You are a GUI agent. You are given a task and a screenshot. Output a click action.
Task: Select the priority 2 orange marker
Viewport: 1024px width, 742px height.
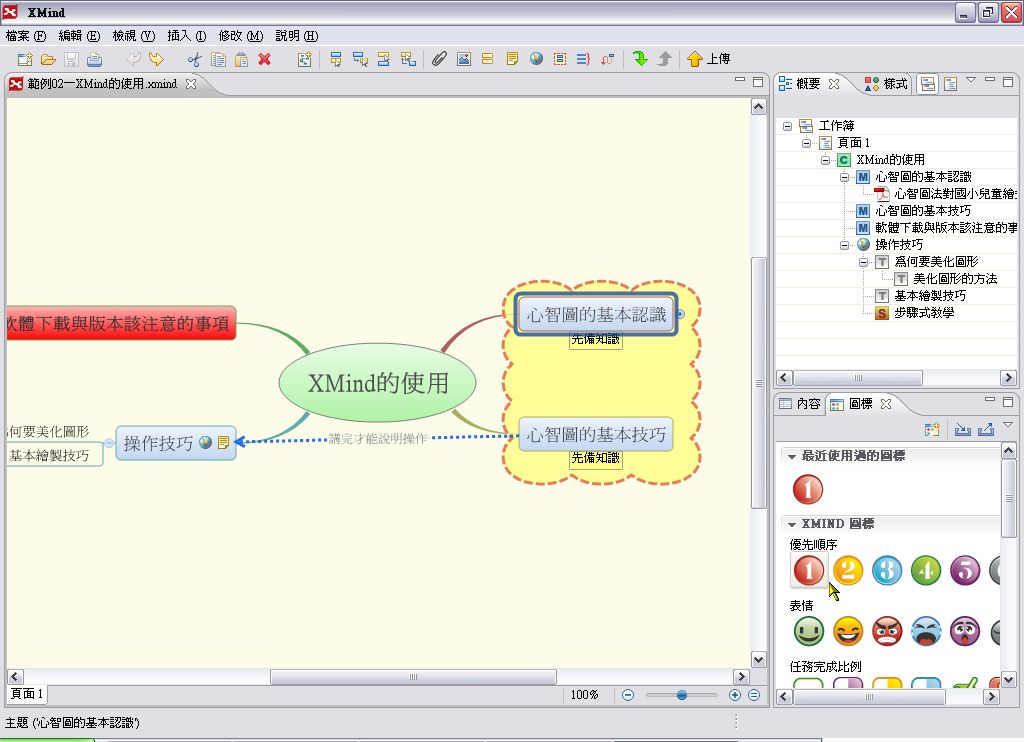tap(847, 570)
